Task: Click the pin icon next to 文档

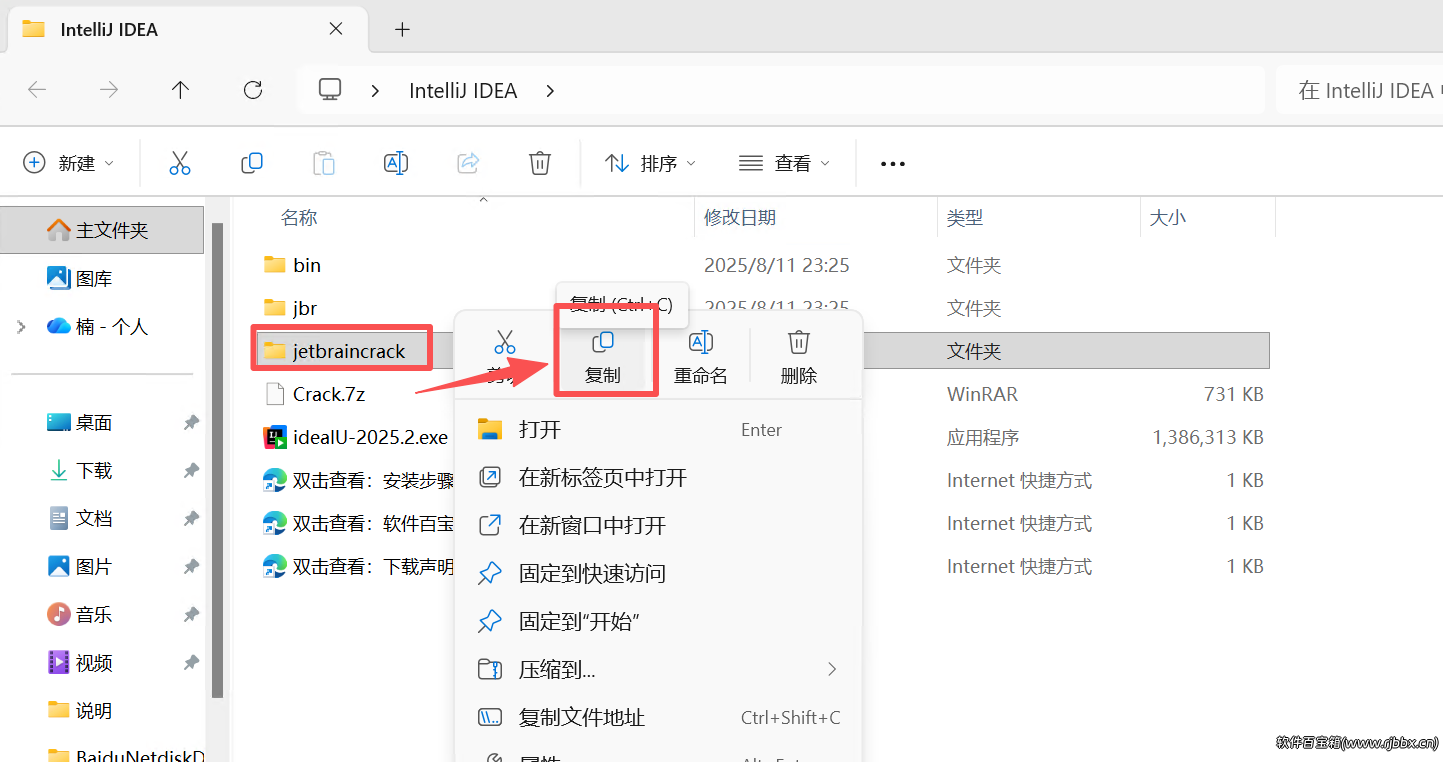Action: click(x=191, y=519)
